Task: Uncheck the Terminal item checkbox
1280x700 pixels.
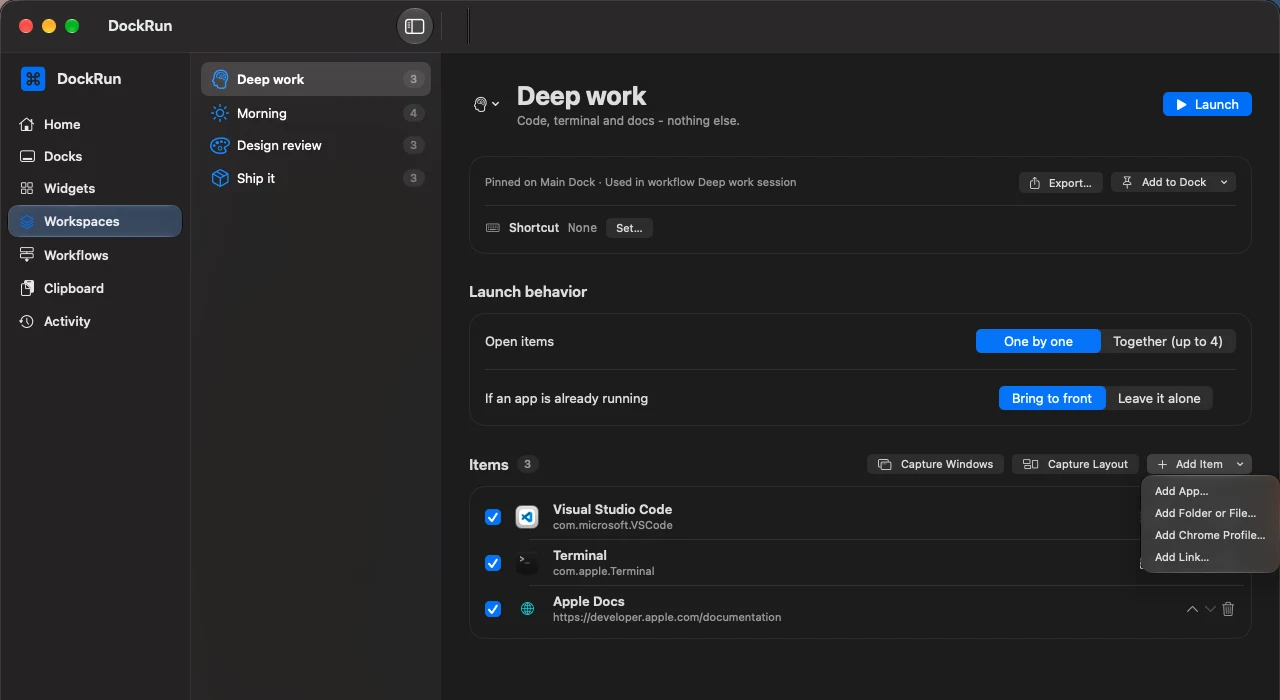Action: click(x=493, y=563)
